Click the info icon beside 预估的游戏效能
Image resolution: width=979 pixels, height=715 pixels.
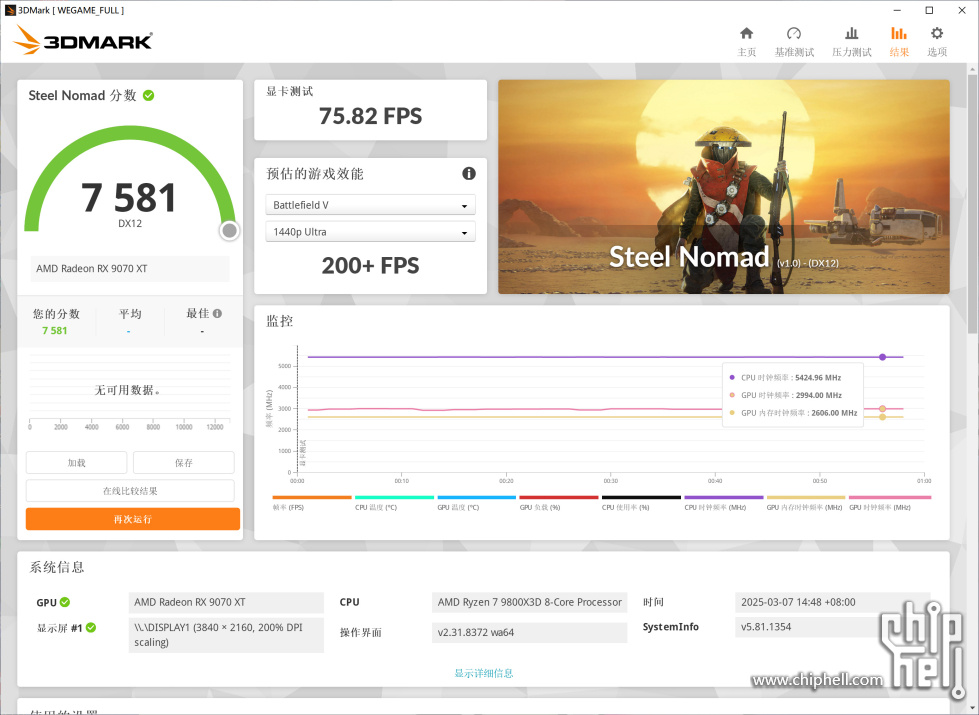click(469, 174)
